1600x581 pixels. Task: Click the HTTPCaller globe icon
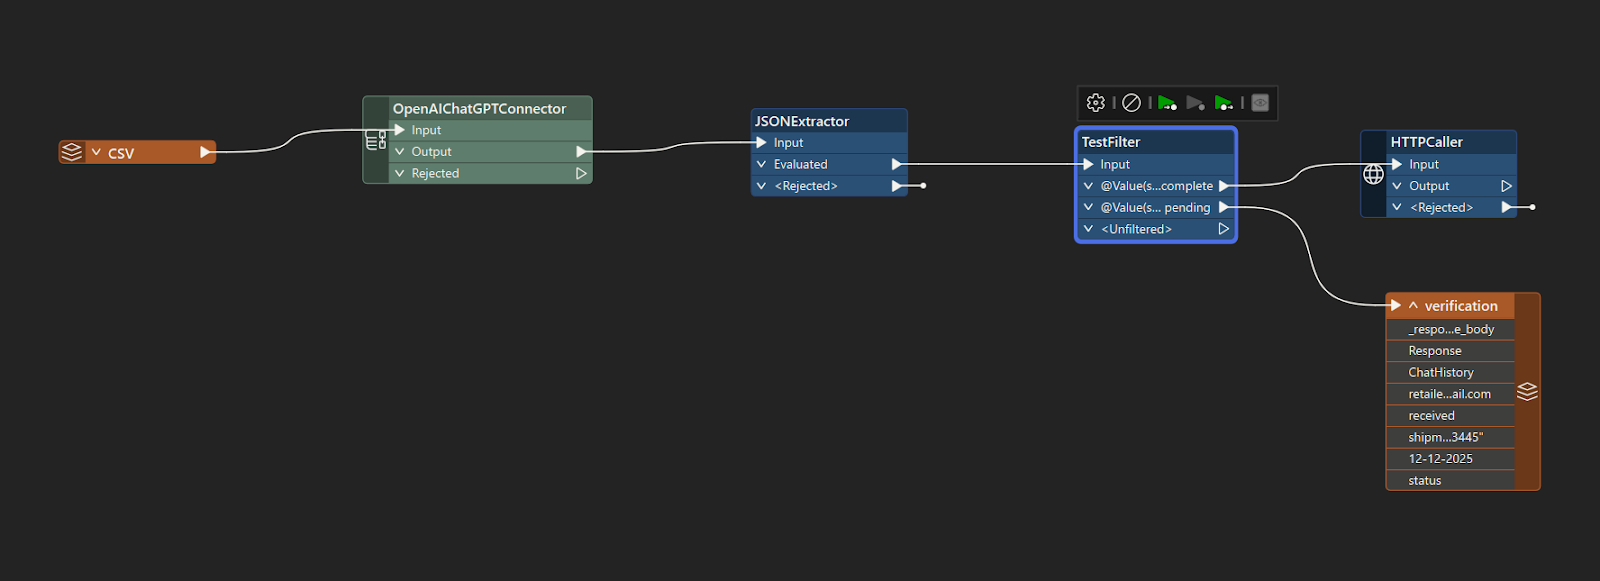1374,175
